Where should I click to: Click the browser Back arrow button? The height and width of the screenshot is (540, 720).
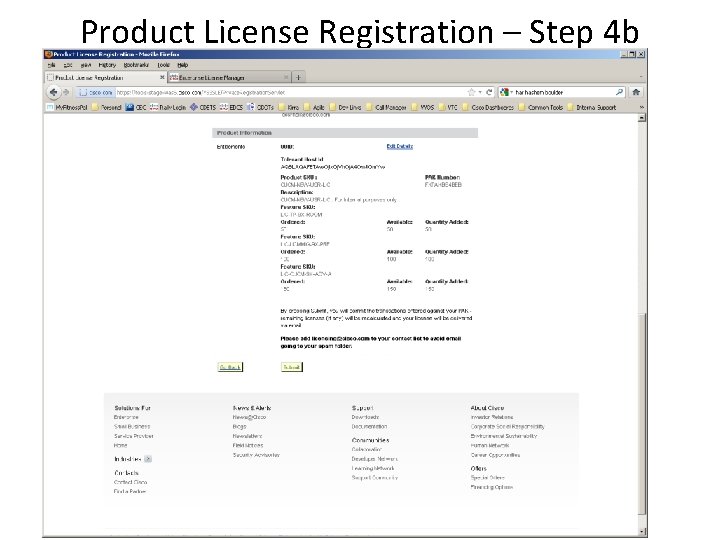[54, 92]
